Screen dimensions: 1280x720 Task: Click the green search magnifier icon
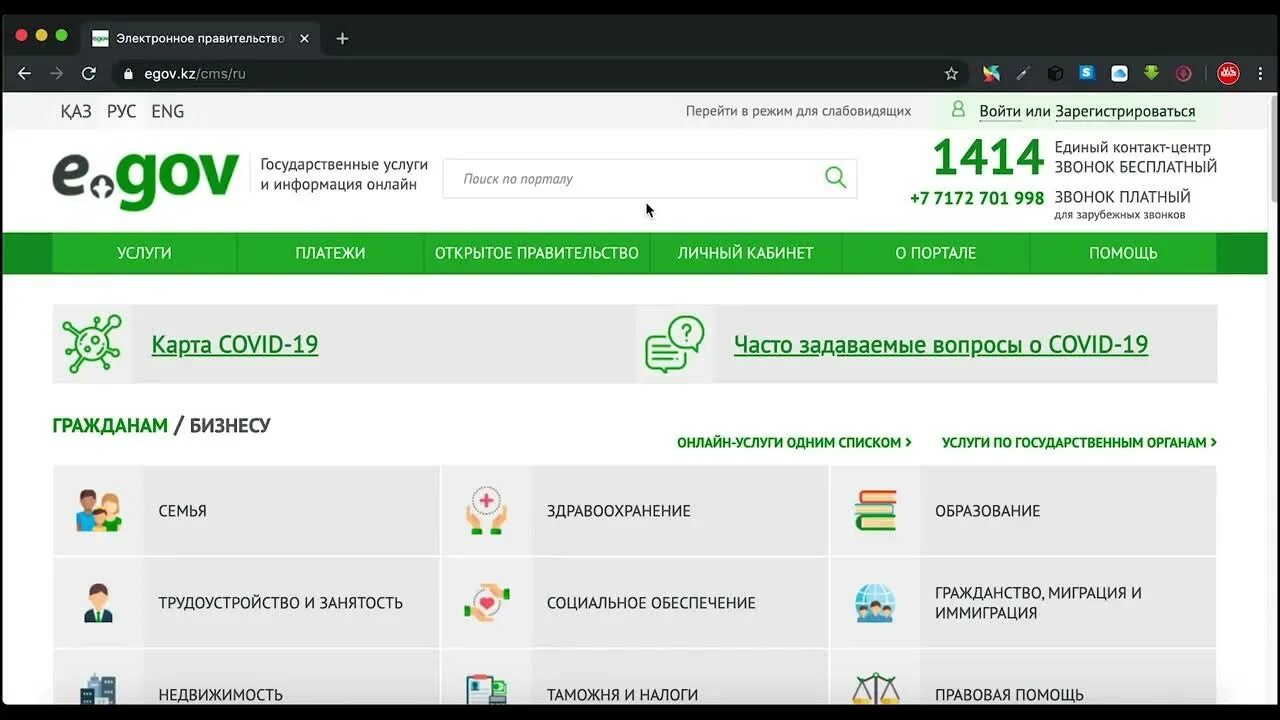(x=835, y=177)
